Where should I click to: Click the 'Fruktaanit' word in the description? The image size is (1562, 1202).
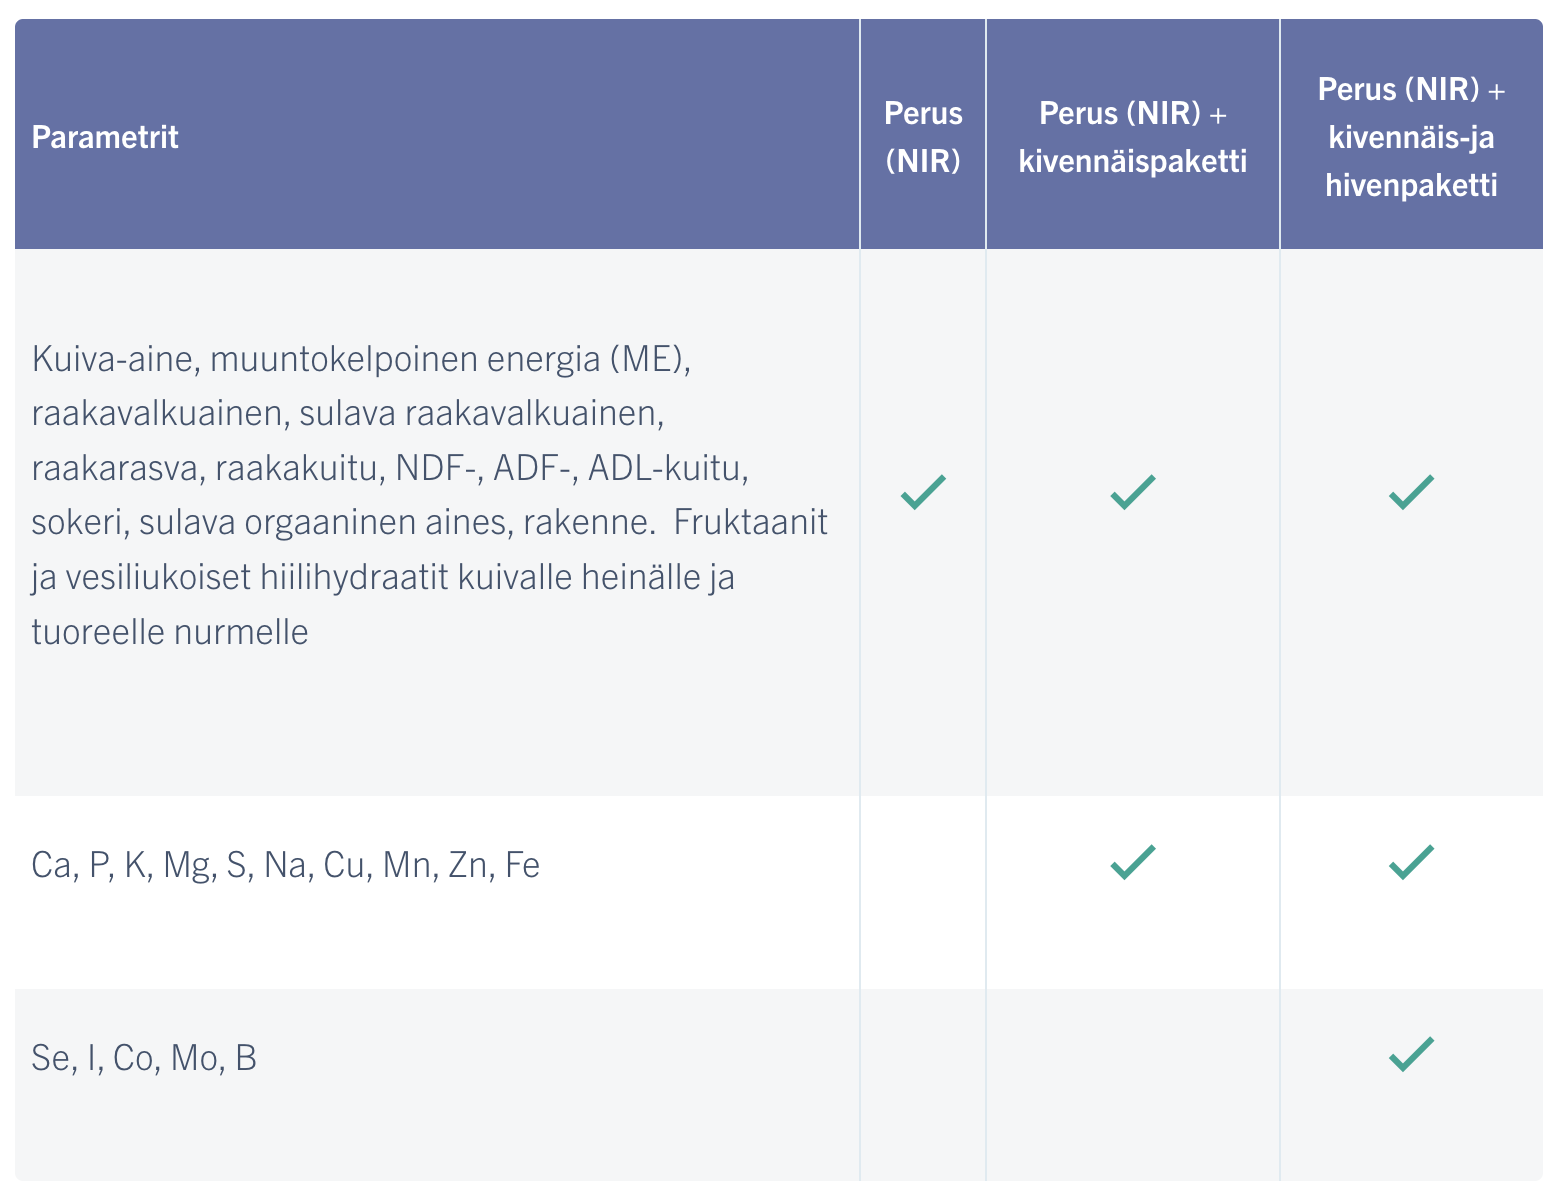tap(750, 522)
